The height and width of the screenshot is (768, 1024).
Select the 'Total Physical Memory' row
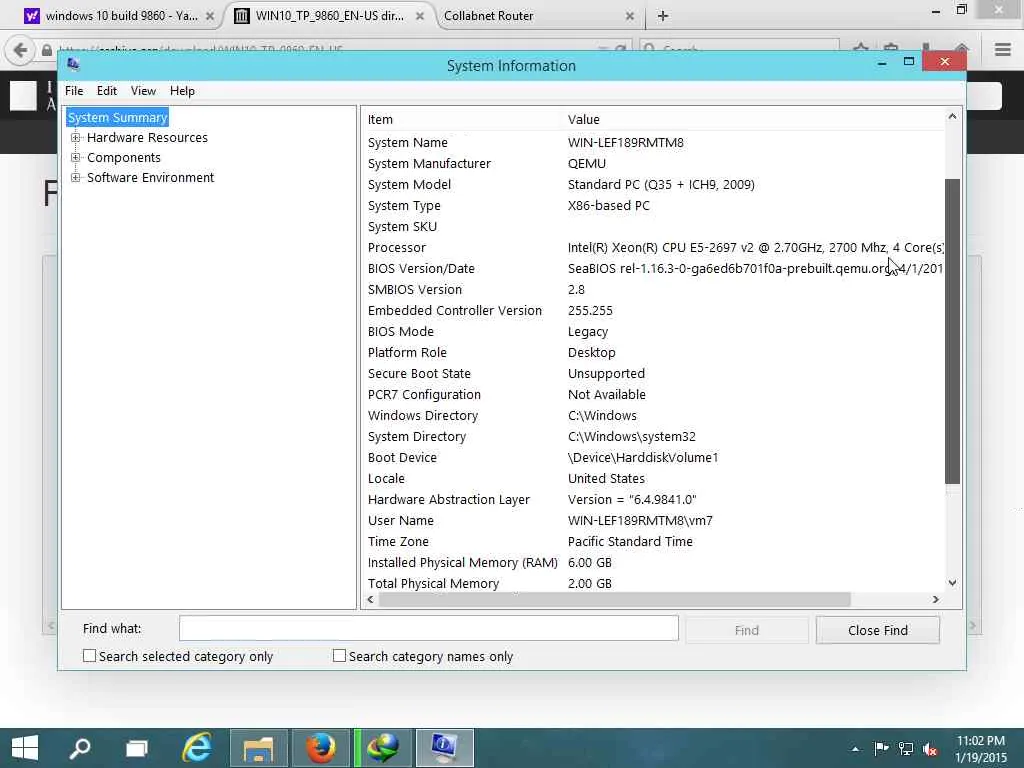652,583
